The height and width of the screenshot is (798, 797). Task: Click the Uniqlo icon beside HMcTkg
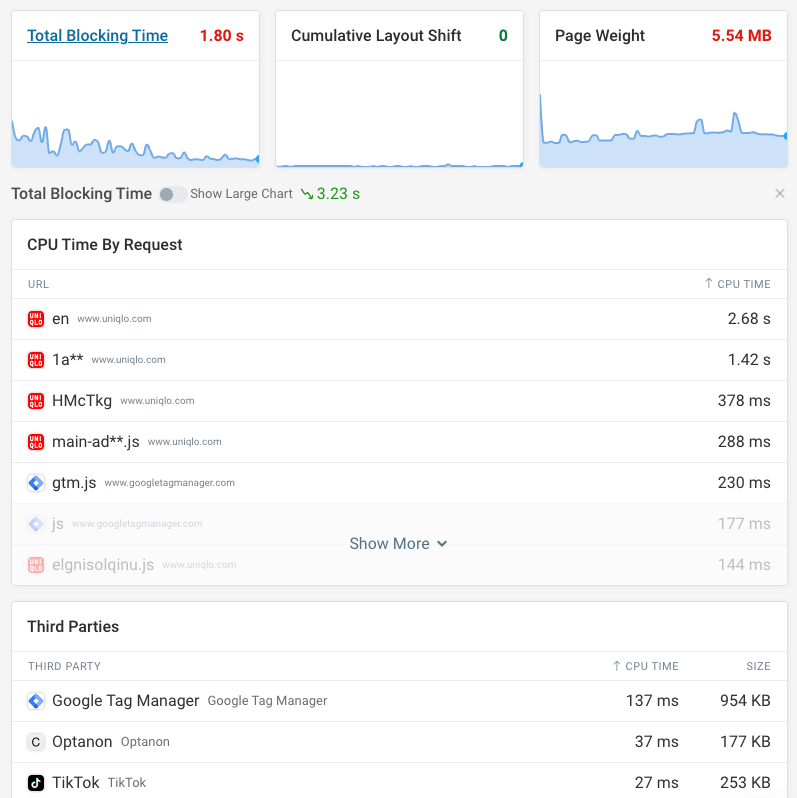[x=36, y=401]
